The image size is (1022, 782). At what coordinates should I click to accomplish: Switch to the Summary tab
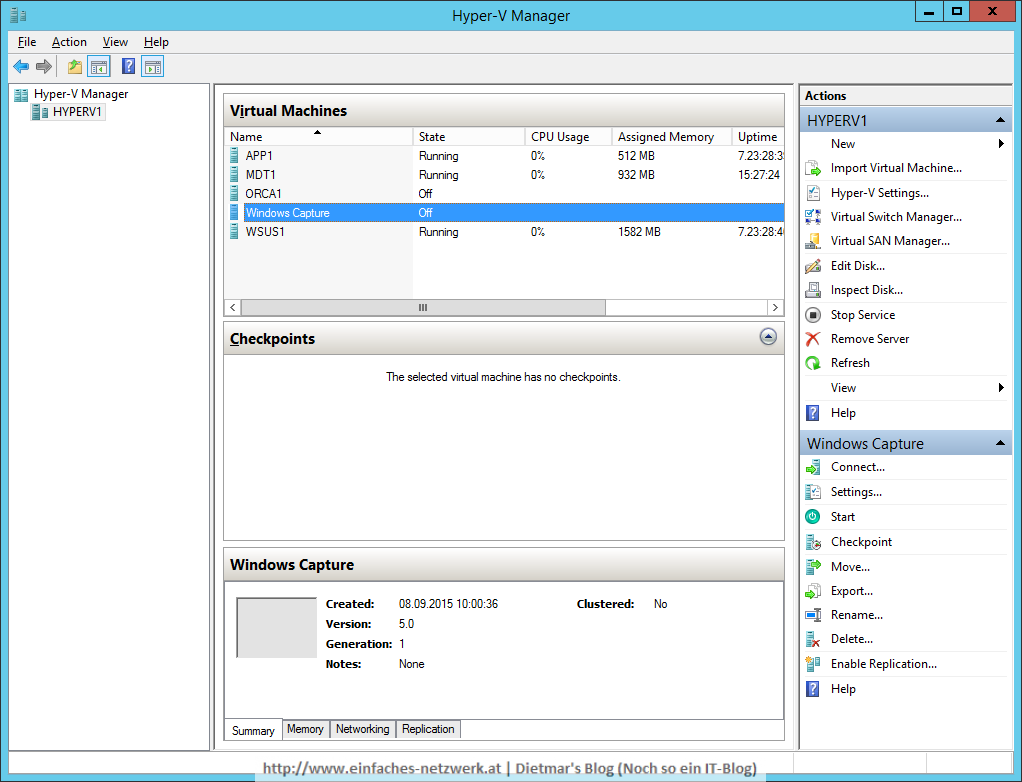coord(253,731)
